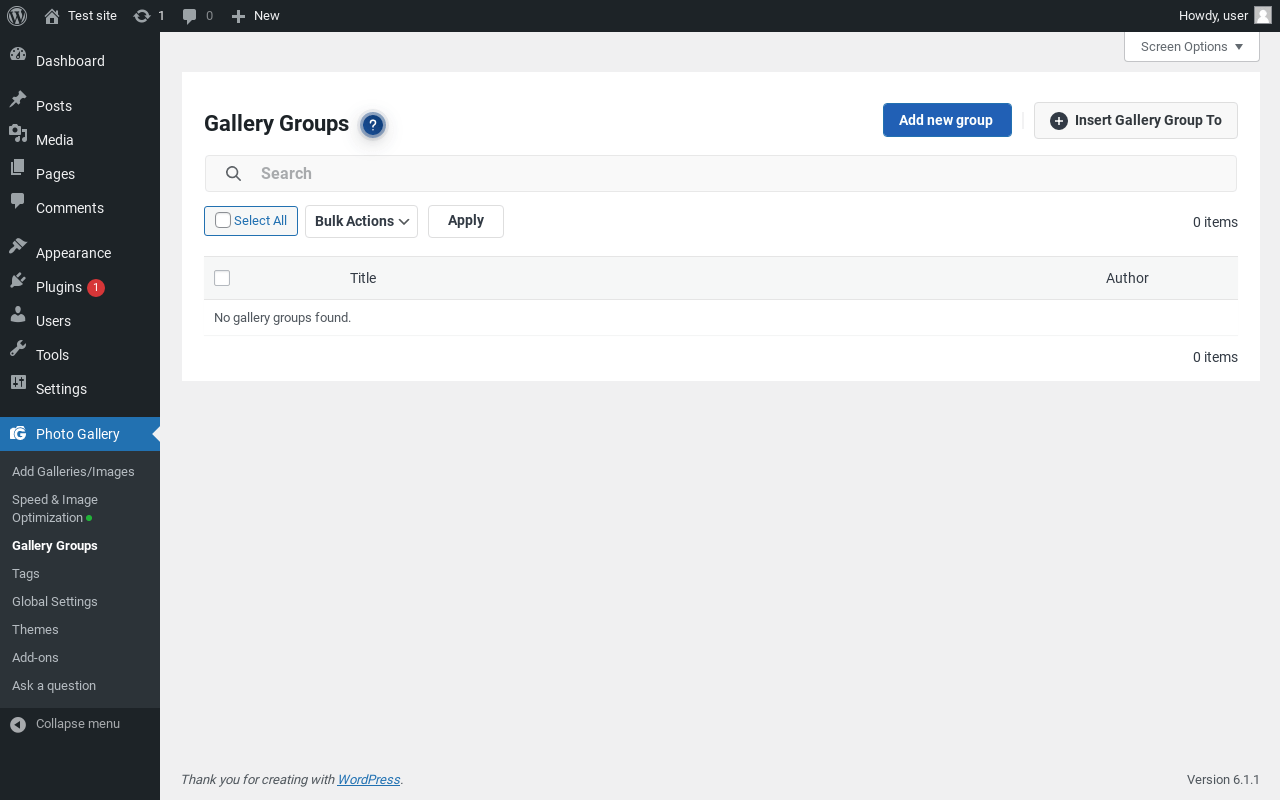Open the updates icon in admin bar
Image resolution: width=1280 pixels, height=800 pixels.
point(142,16)
